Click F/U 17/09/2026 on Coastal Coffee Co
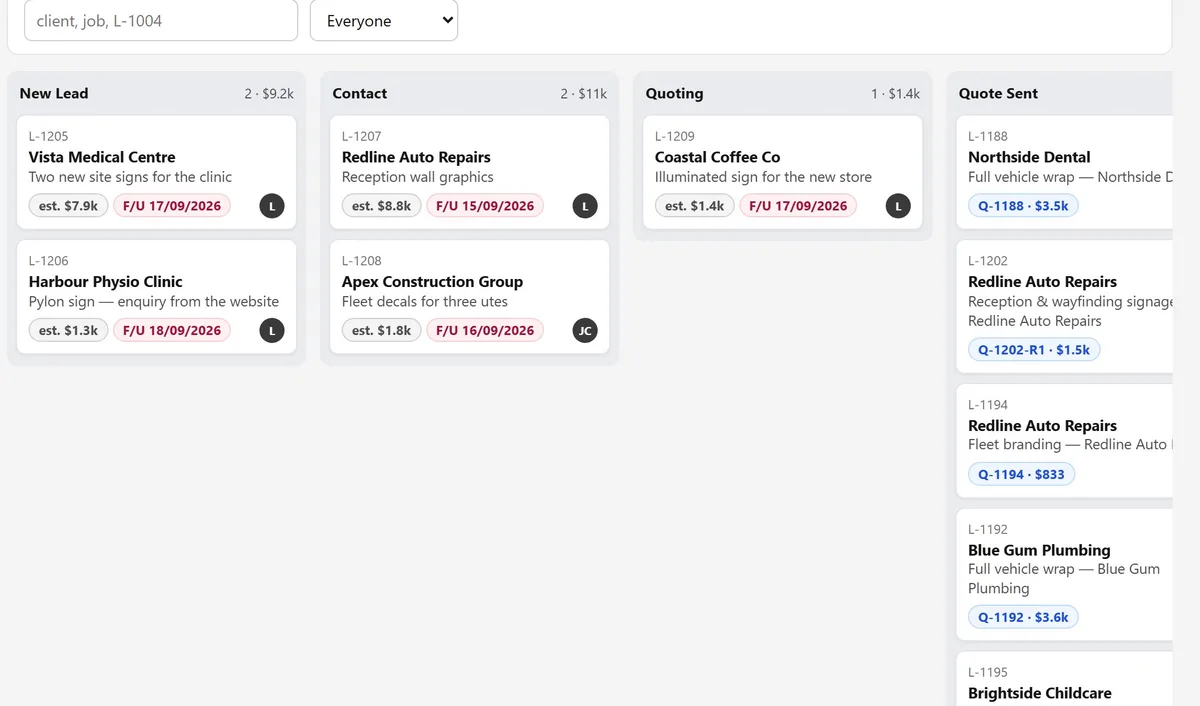The width and height of the screenshot is (1200, 706). [798, 206]
